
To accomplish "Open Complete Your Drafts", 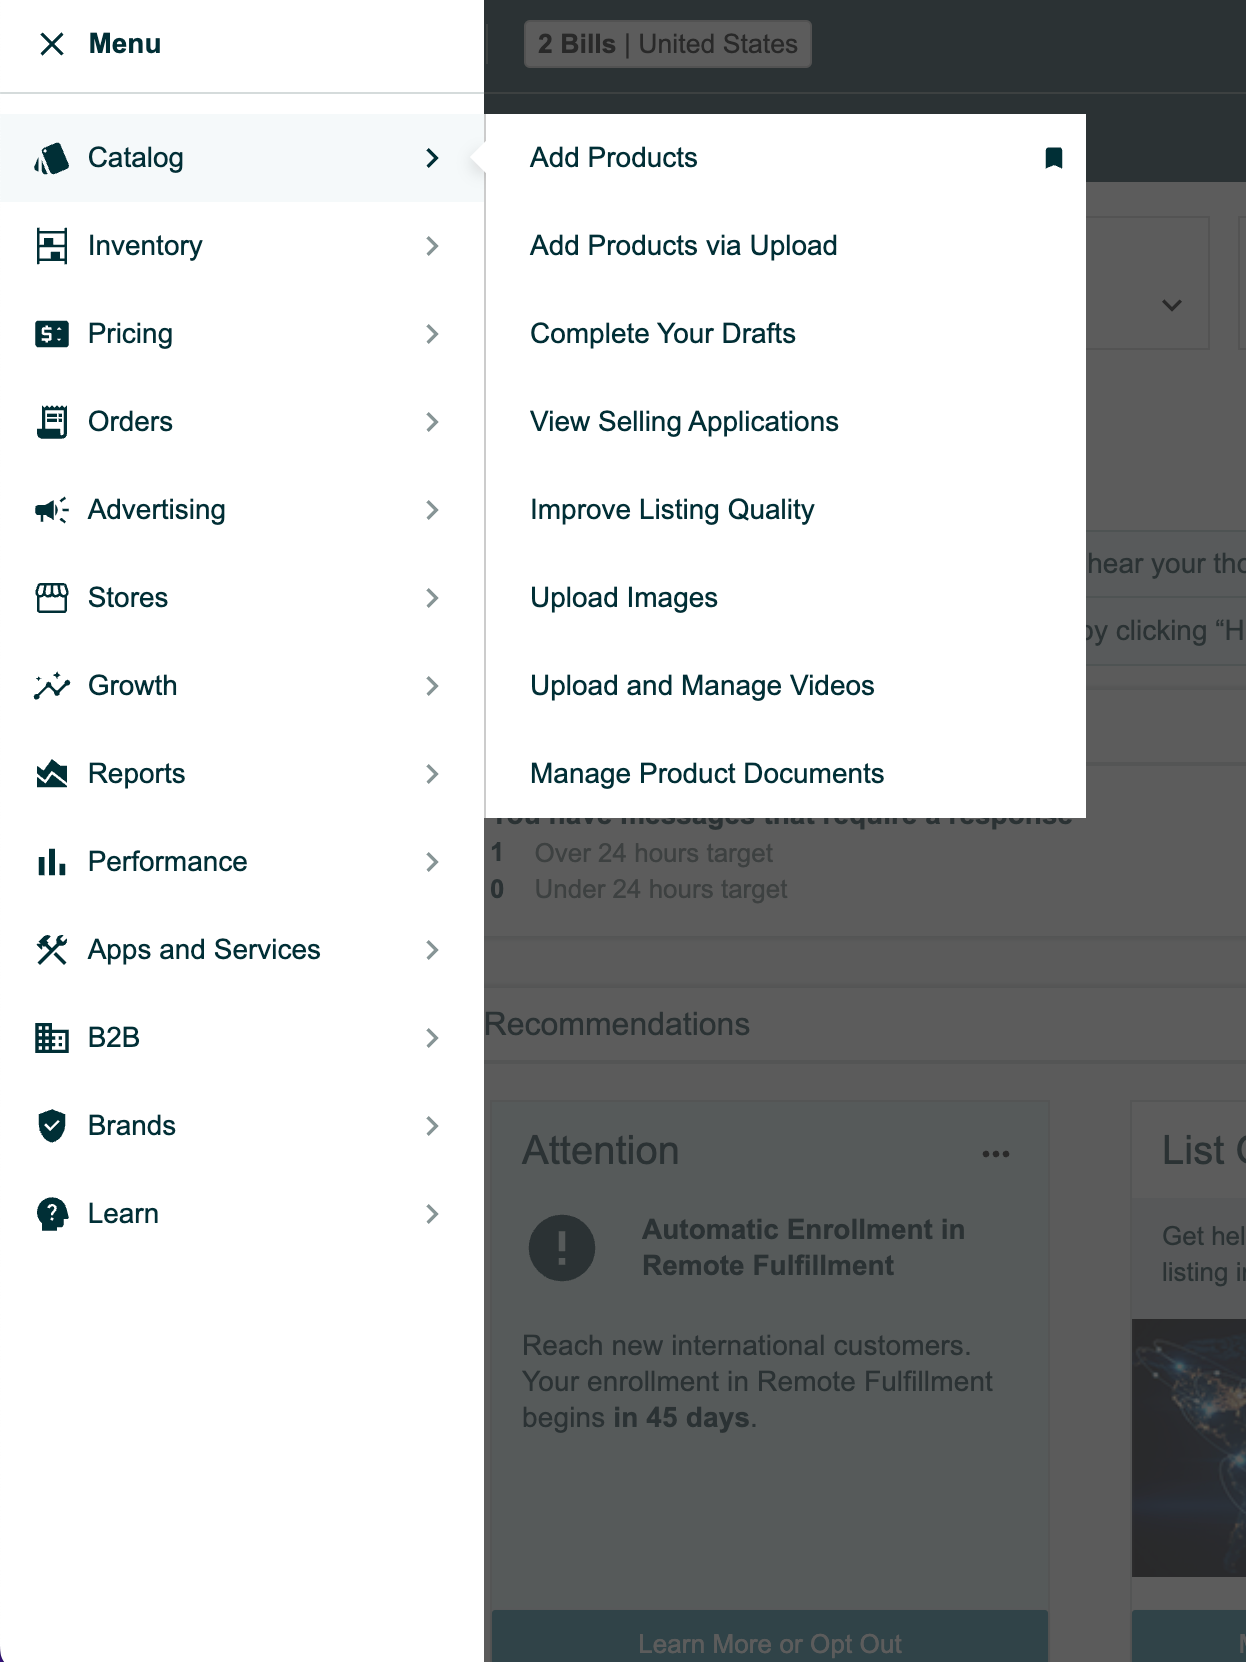I will point(662,334).
